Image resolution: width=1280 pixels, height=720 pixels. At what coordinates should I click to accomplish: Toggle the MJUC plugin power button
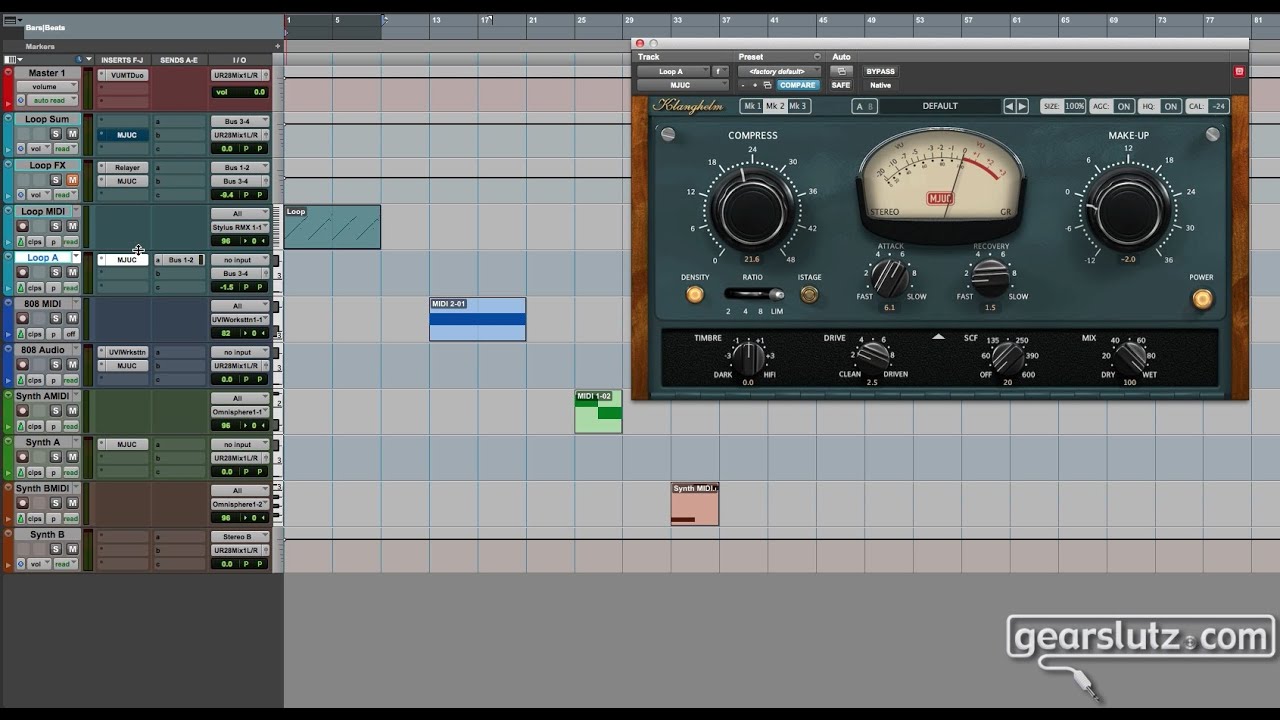(x=1202, y=298)
